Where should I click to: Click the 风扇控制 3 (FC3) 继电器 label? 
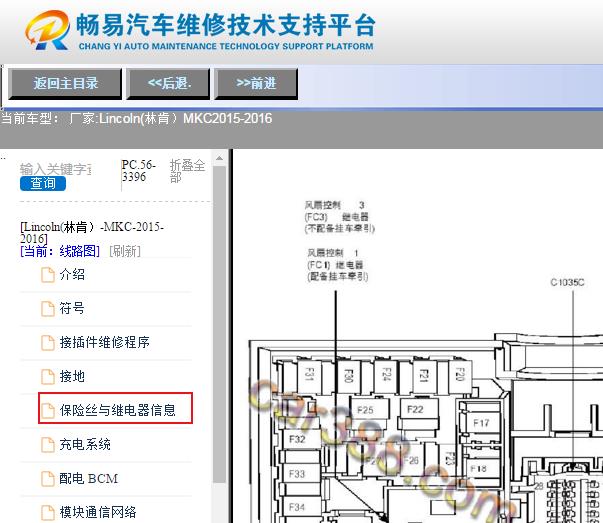point(340,217)
